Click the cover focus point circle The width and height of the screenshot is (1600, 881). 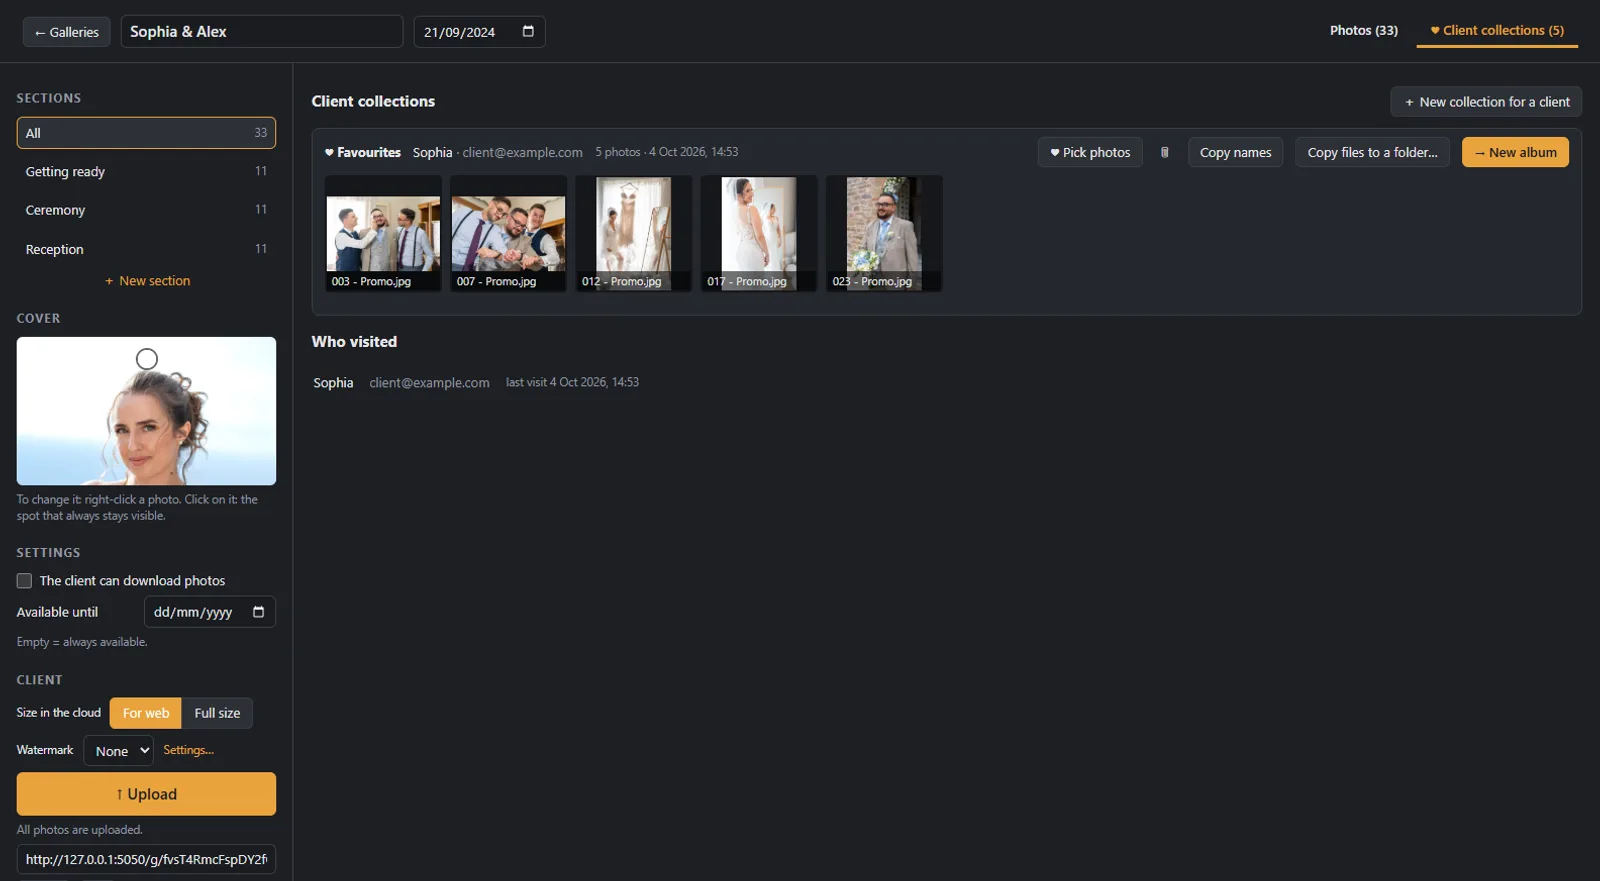point(147,359)
